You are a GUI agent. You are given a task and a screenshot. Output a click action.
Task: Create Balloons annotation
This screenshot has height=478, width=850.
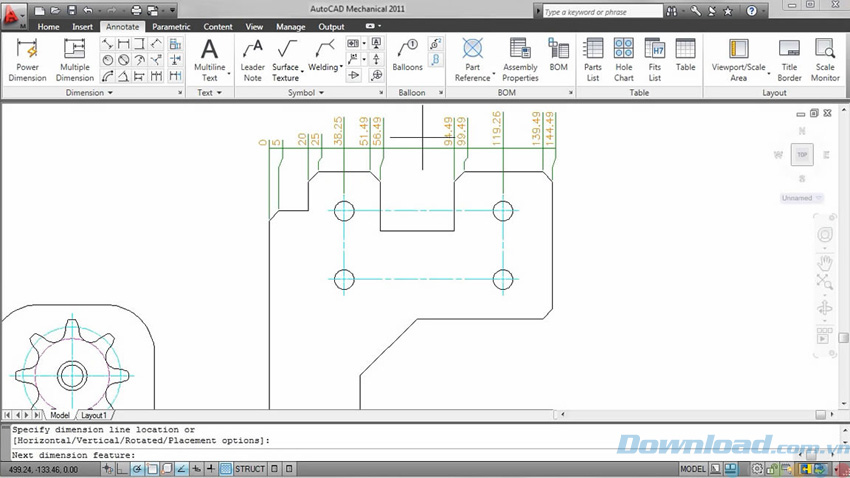pos(407,55)
